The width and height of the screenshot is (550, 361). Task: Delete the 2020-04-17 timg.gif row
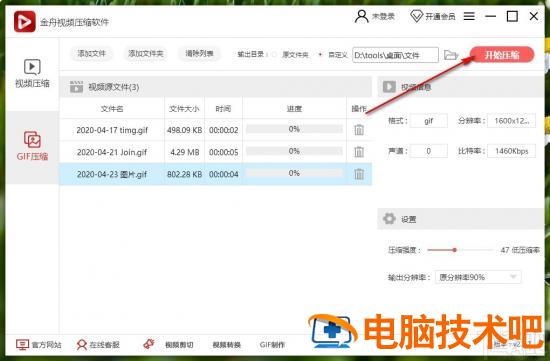point(359,130)
